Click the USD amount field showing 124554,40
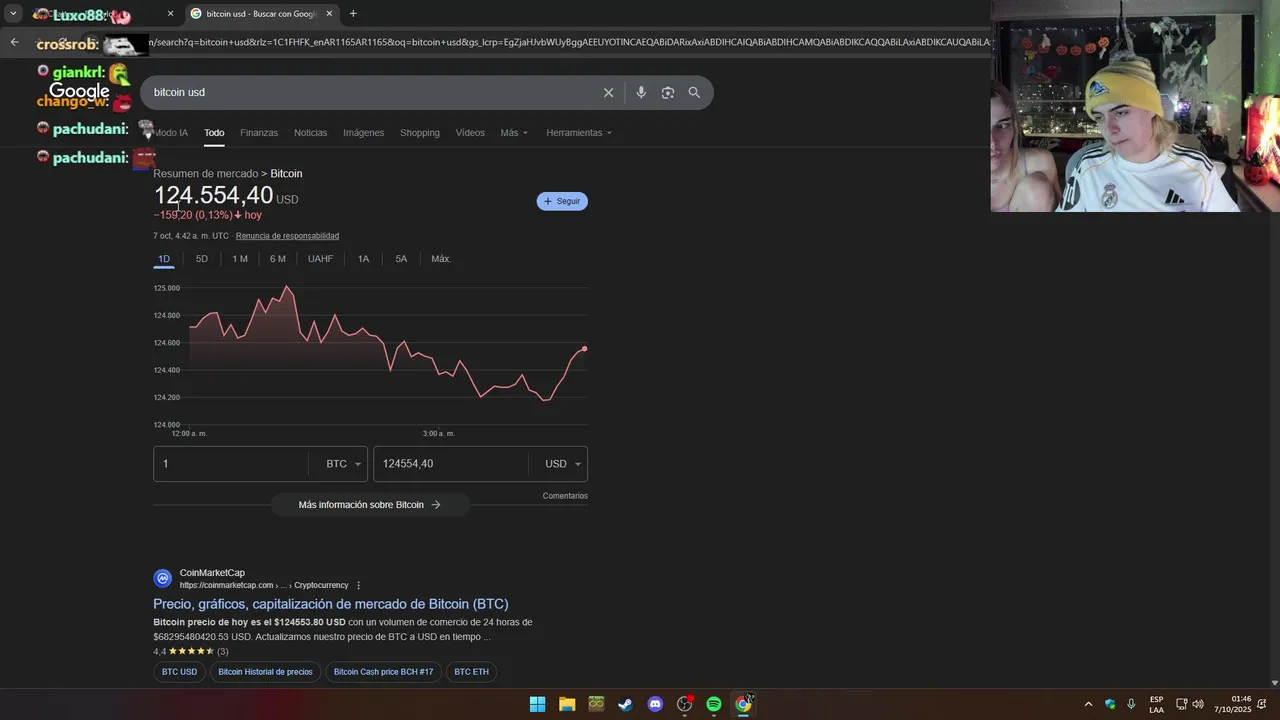 tap(451, 464)
